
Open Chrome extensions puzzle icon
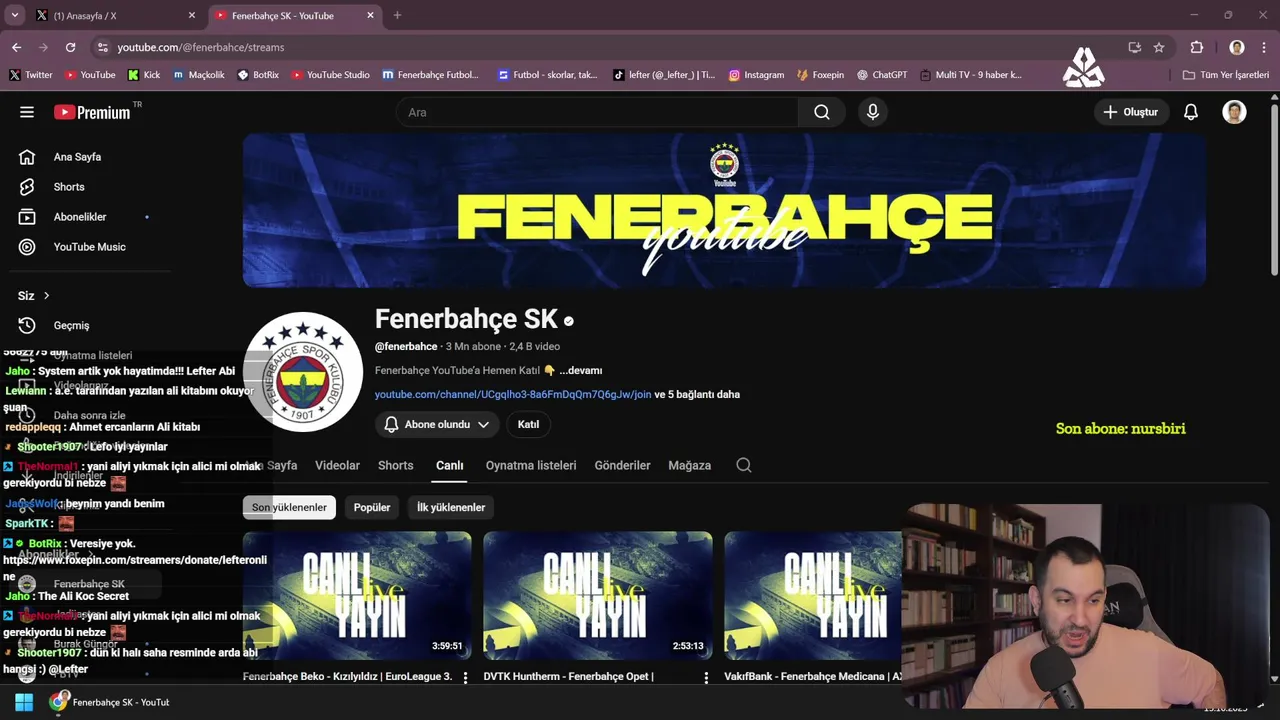click(1197, 47)
